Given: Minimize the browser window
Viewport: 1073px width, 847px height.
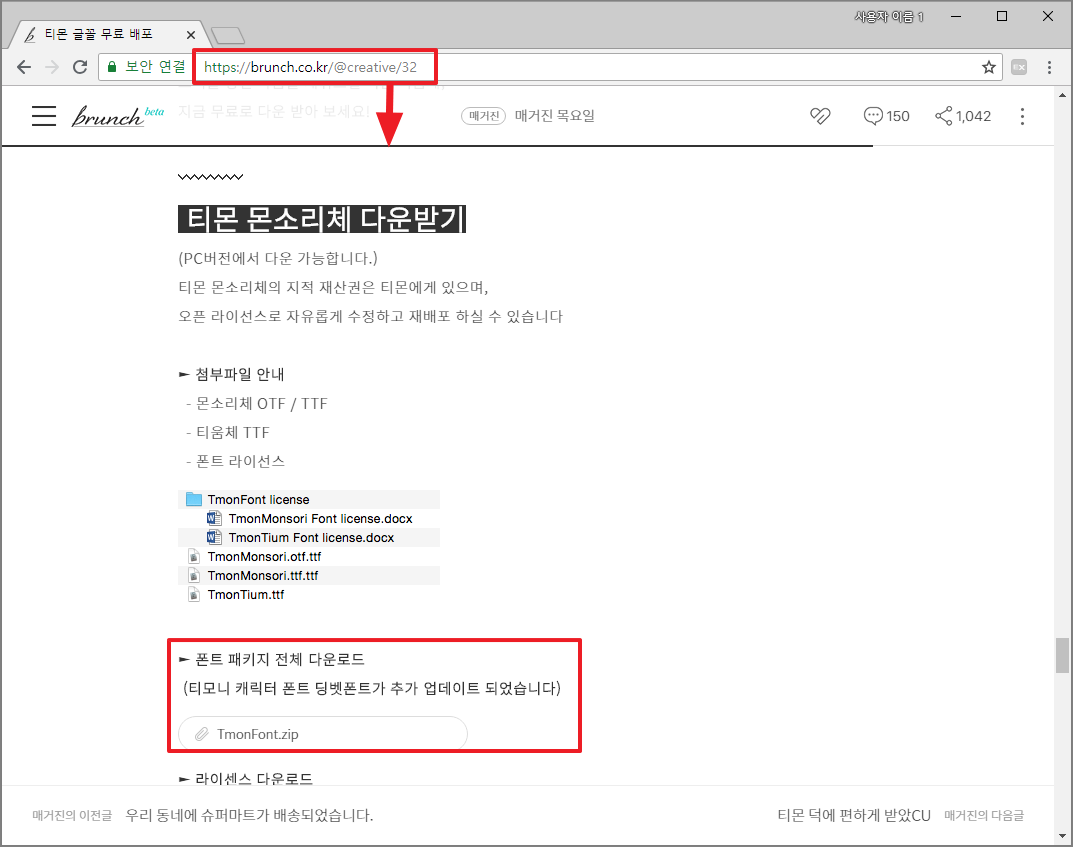Looking at the screenshot, I should pyautogui.click(x=956, y=16).
